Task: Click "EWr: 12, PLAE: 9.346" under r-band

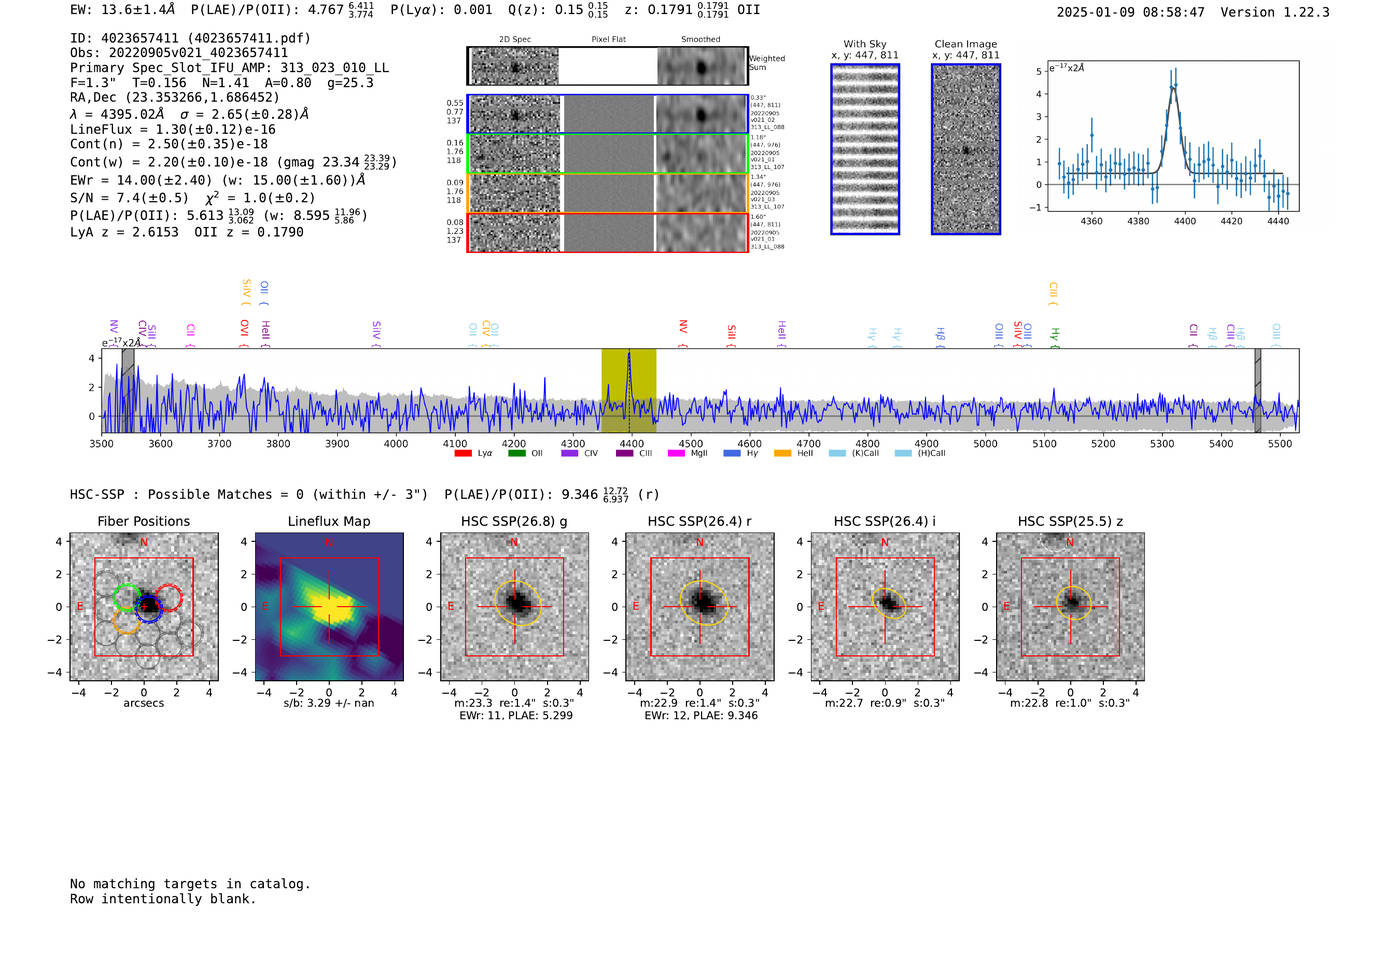Action: [701, 716]
